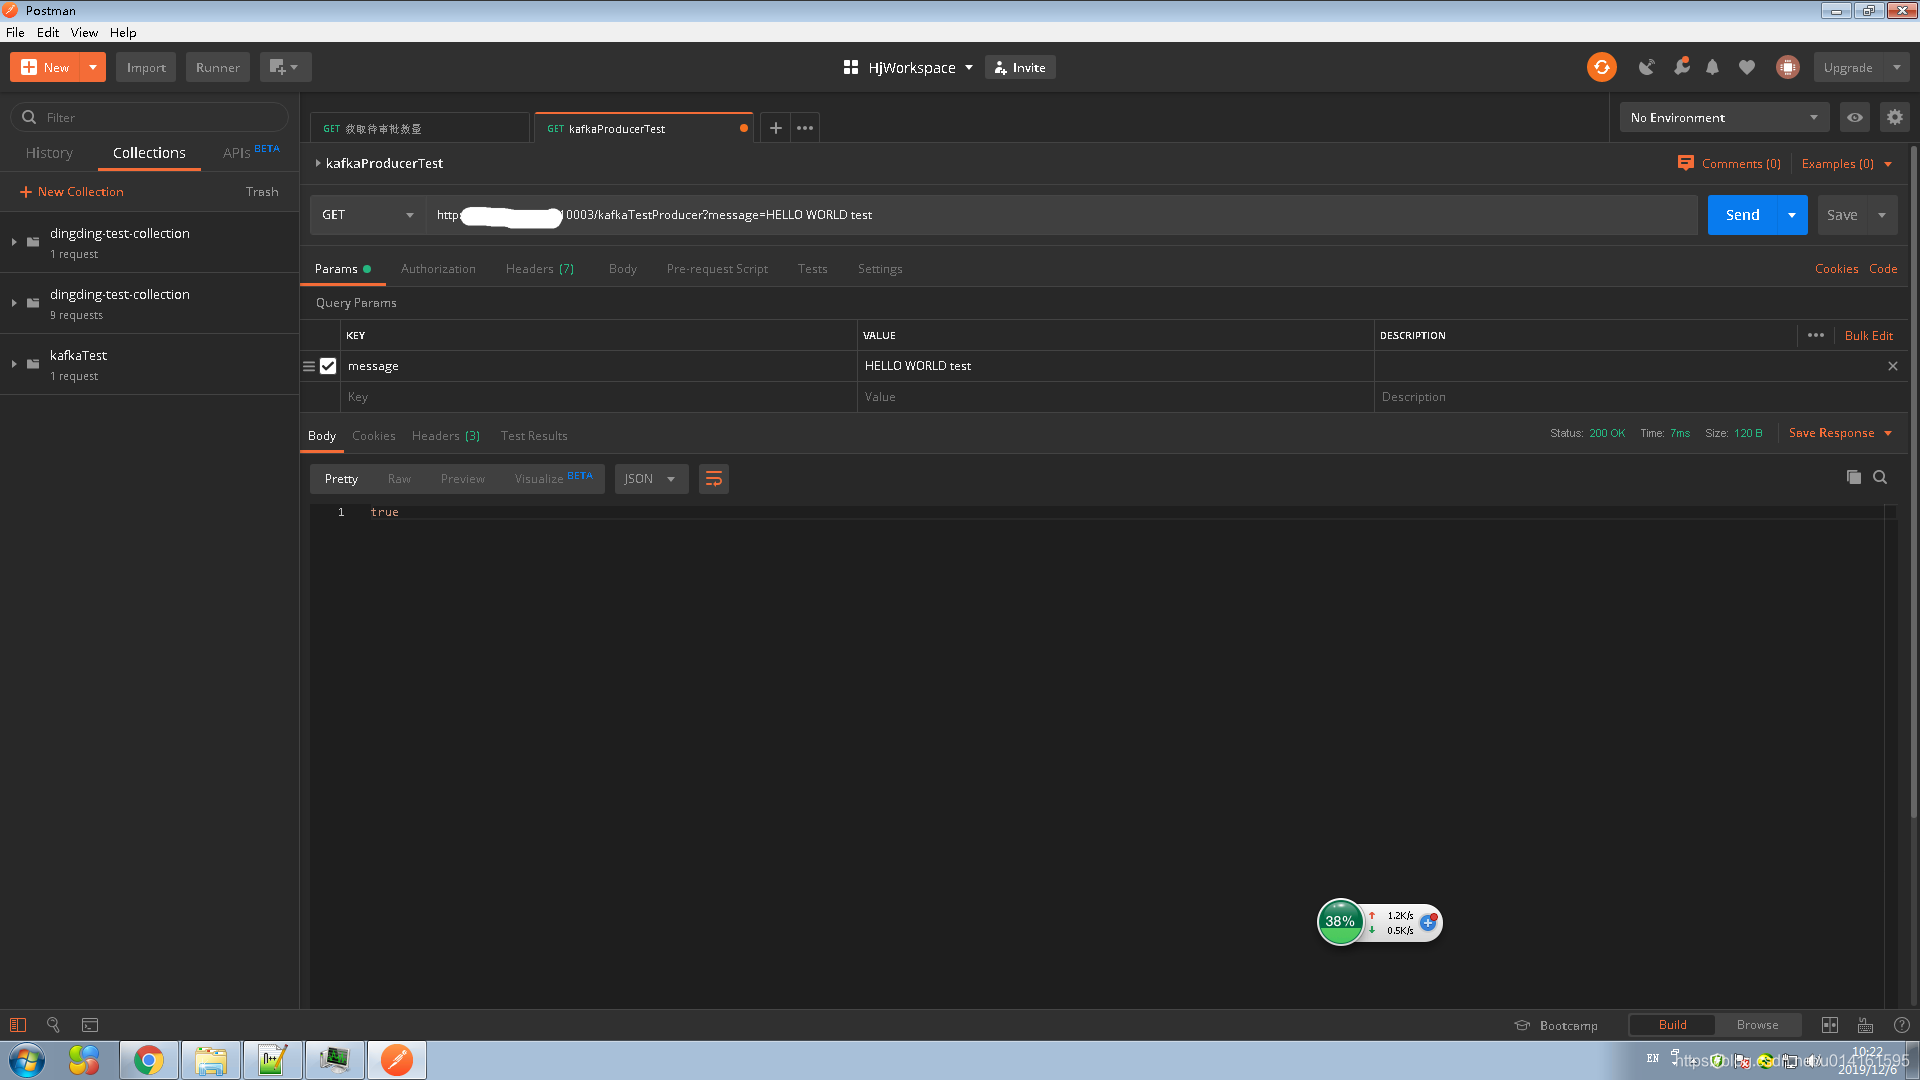Expand the No Environment dropdown selector
The height and width of the screenshot is (1080, 1920).
coord(1722,116)
